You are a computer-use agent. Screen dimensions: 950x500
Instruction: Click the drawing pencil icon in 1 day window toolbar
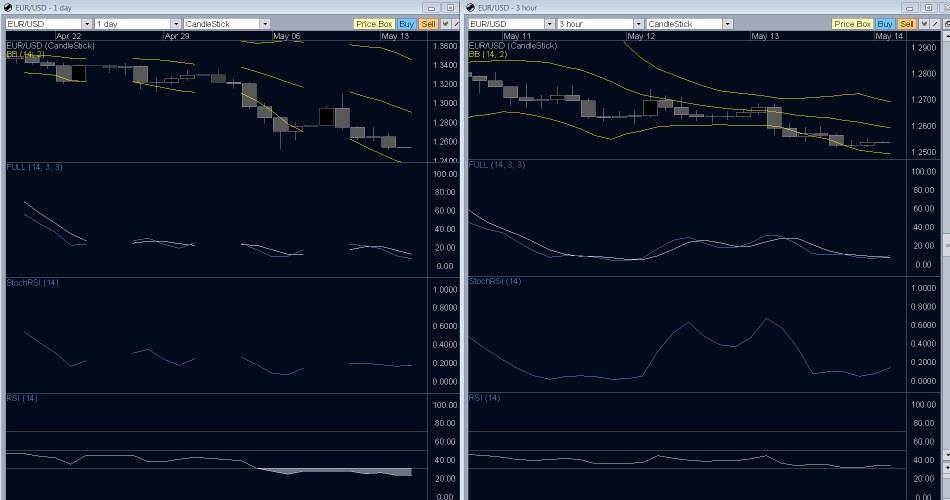coord(456,24)
